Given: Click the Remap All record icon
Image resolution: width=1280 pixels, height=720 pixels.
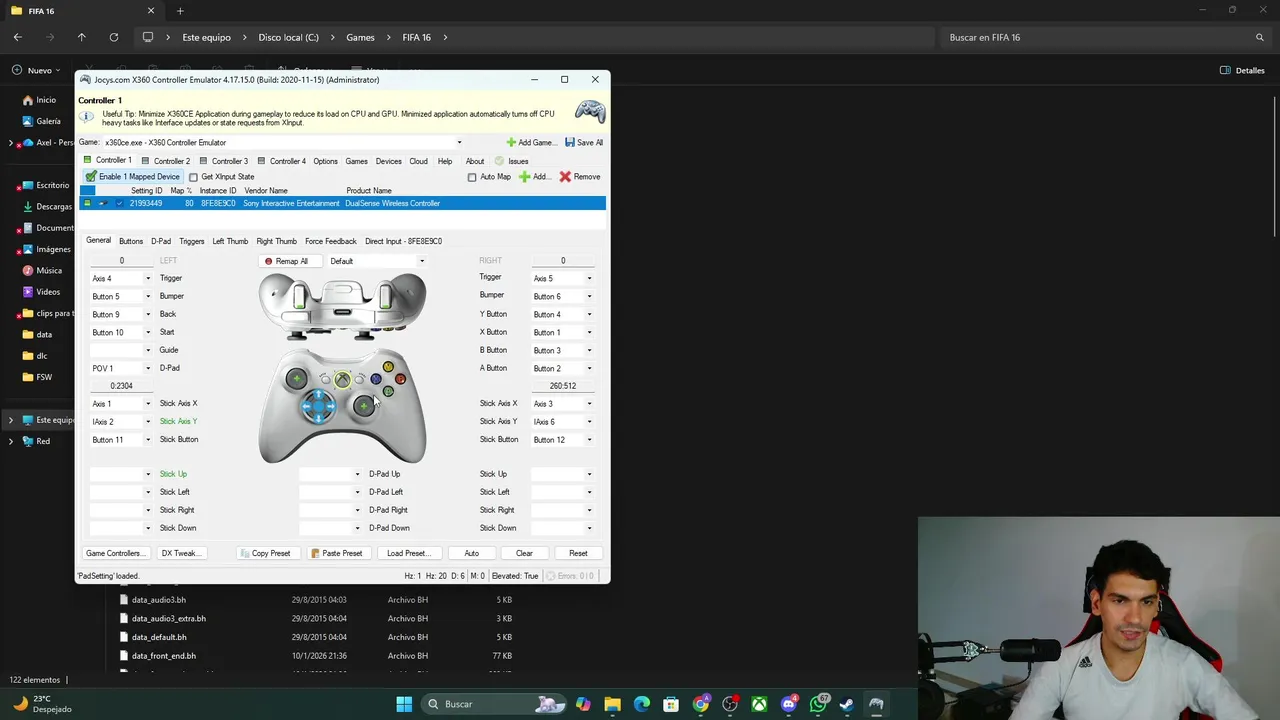Looking at the screenshot, I should (x=268, y=261).
